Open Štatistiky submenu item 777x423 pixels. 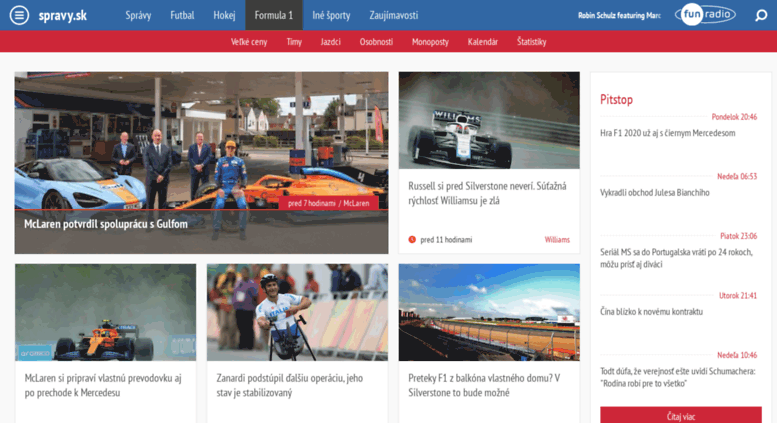pyautogui.click(x=531, y=42)
